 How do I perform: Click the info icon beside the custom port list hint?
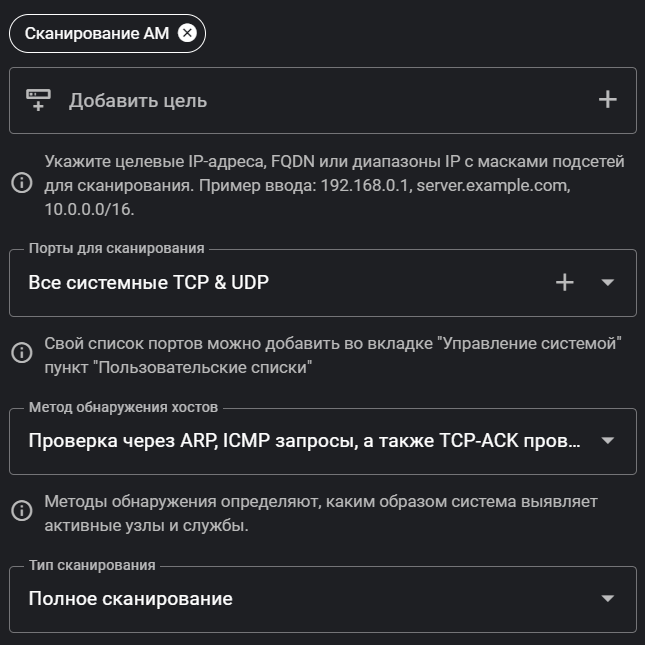click(21, 352)
